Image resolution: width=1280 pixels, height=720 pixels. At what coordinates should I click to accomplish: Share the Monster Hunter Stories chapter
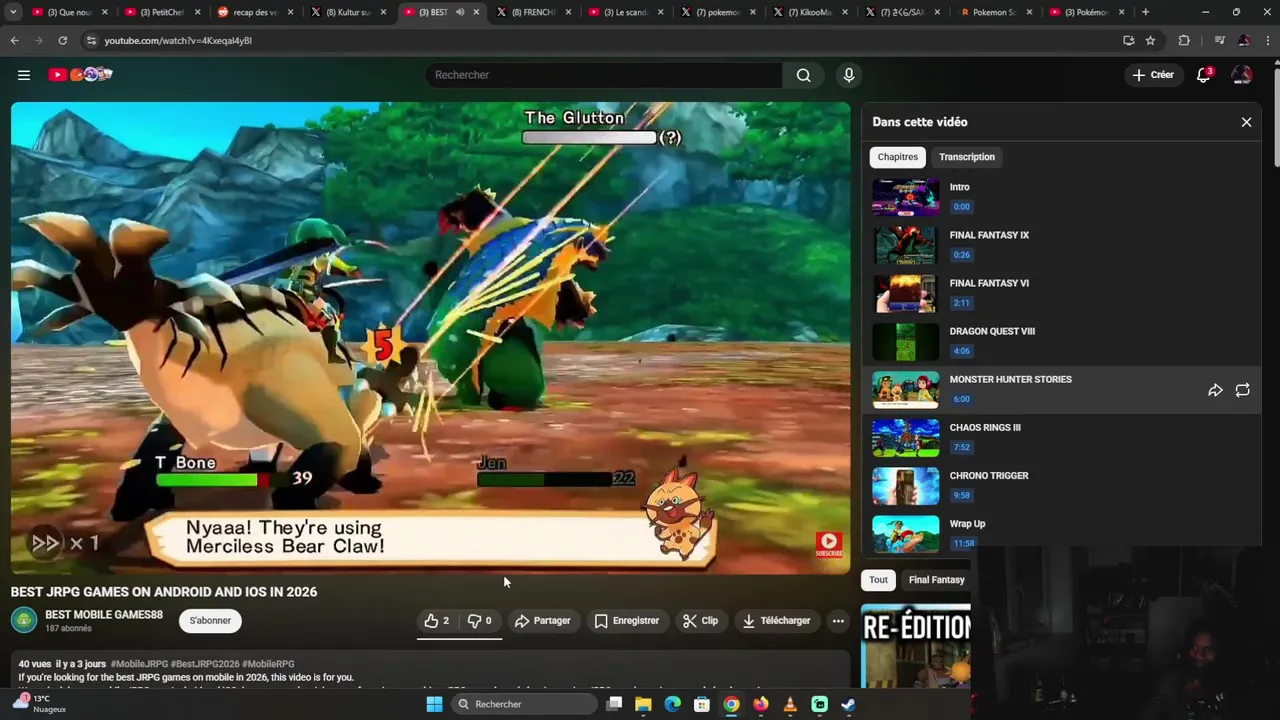point(1215,390)
